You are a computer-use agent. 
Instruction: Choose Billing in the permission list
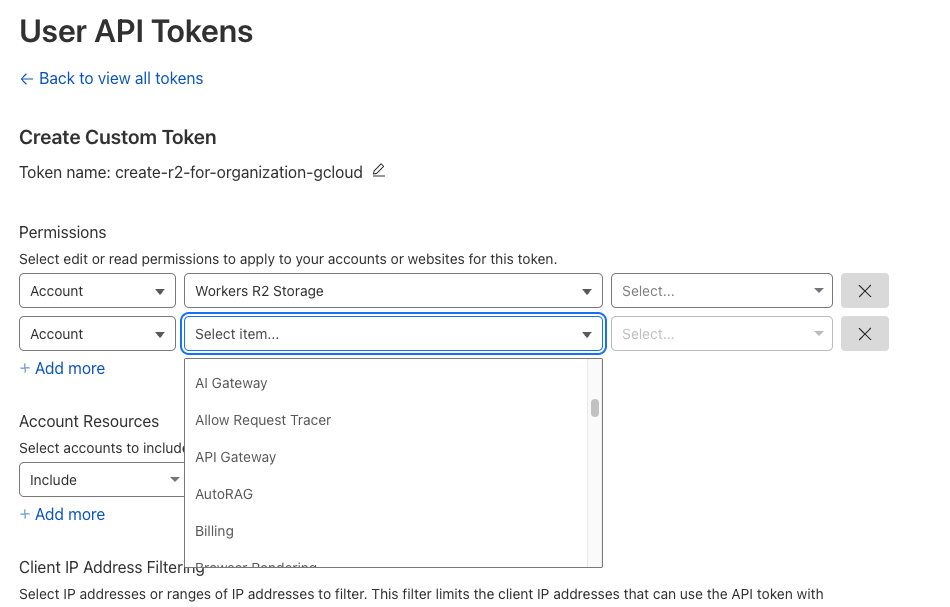click(x=214, y=531)
